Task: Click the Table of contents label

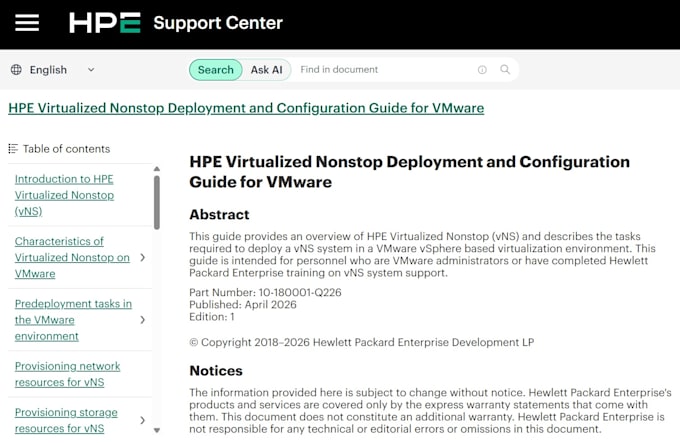Action: coord(66,149)
